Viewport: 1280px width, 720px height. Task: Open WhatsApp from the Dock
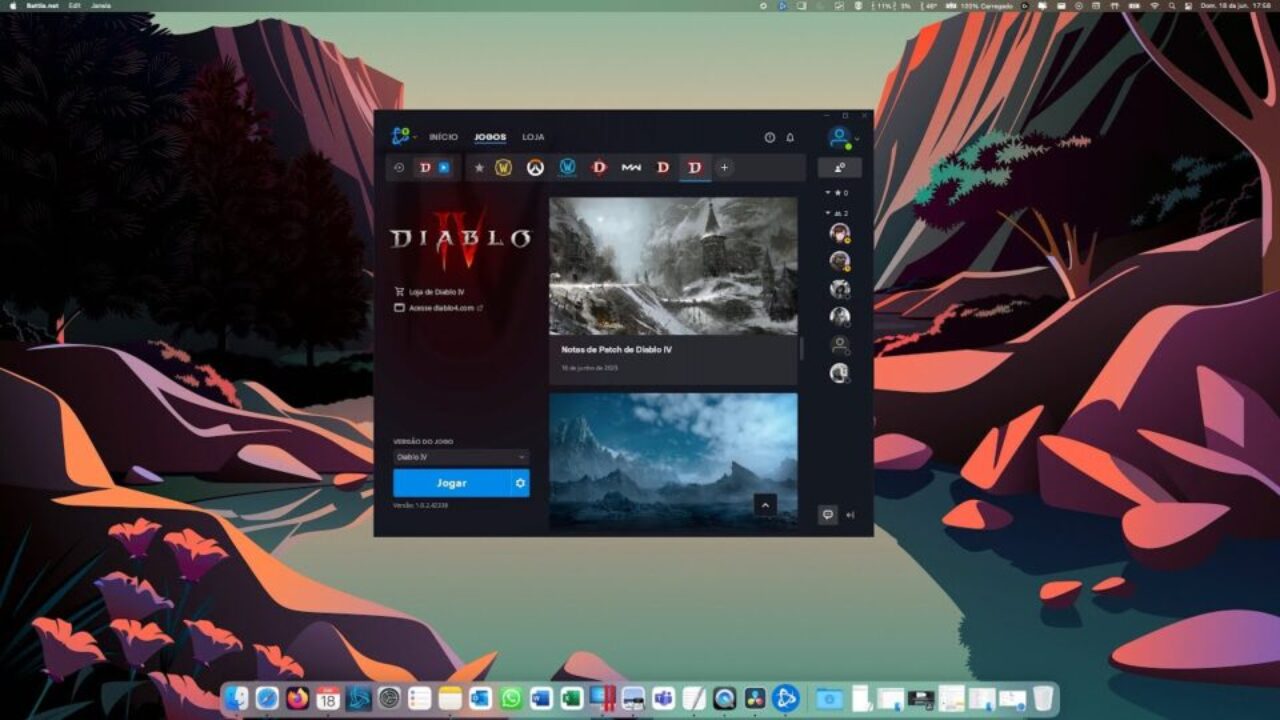pyautogui.click(x=511, y=698)
